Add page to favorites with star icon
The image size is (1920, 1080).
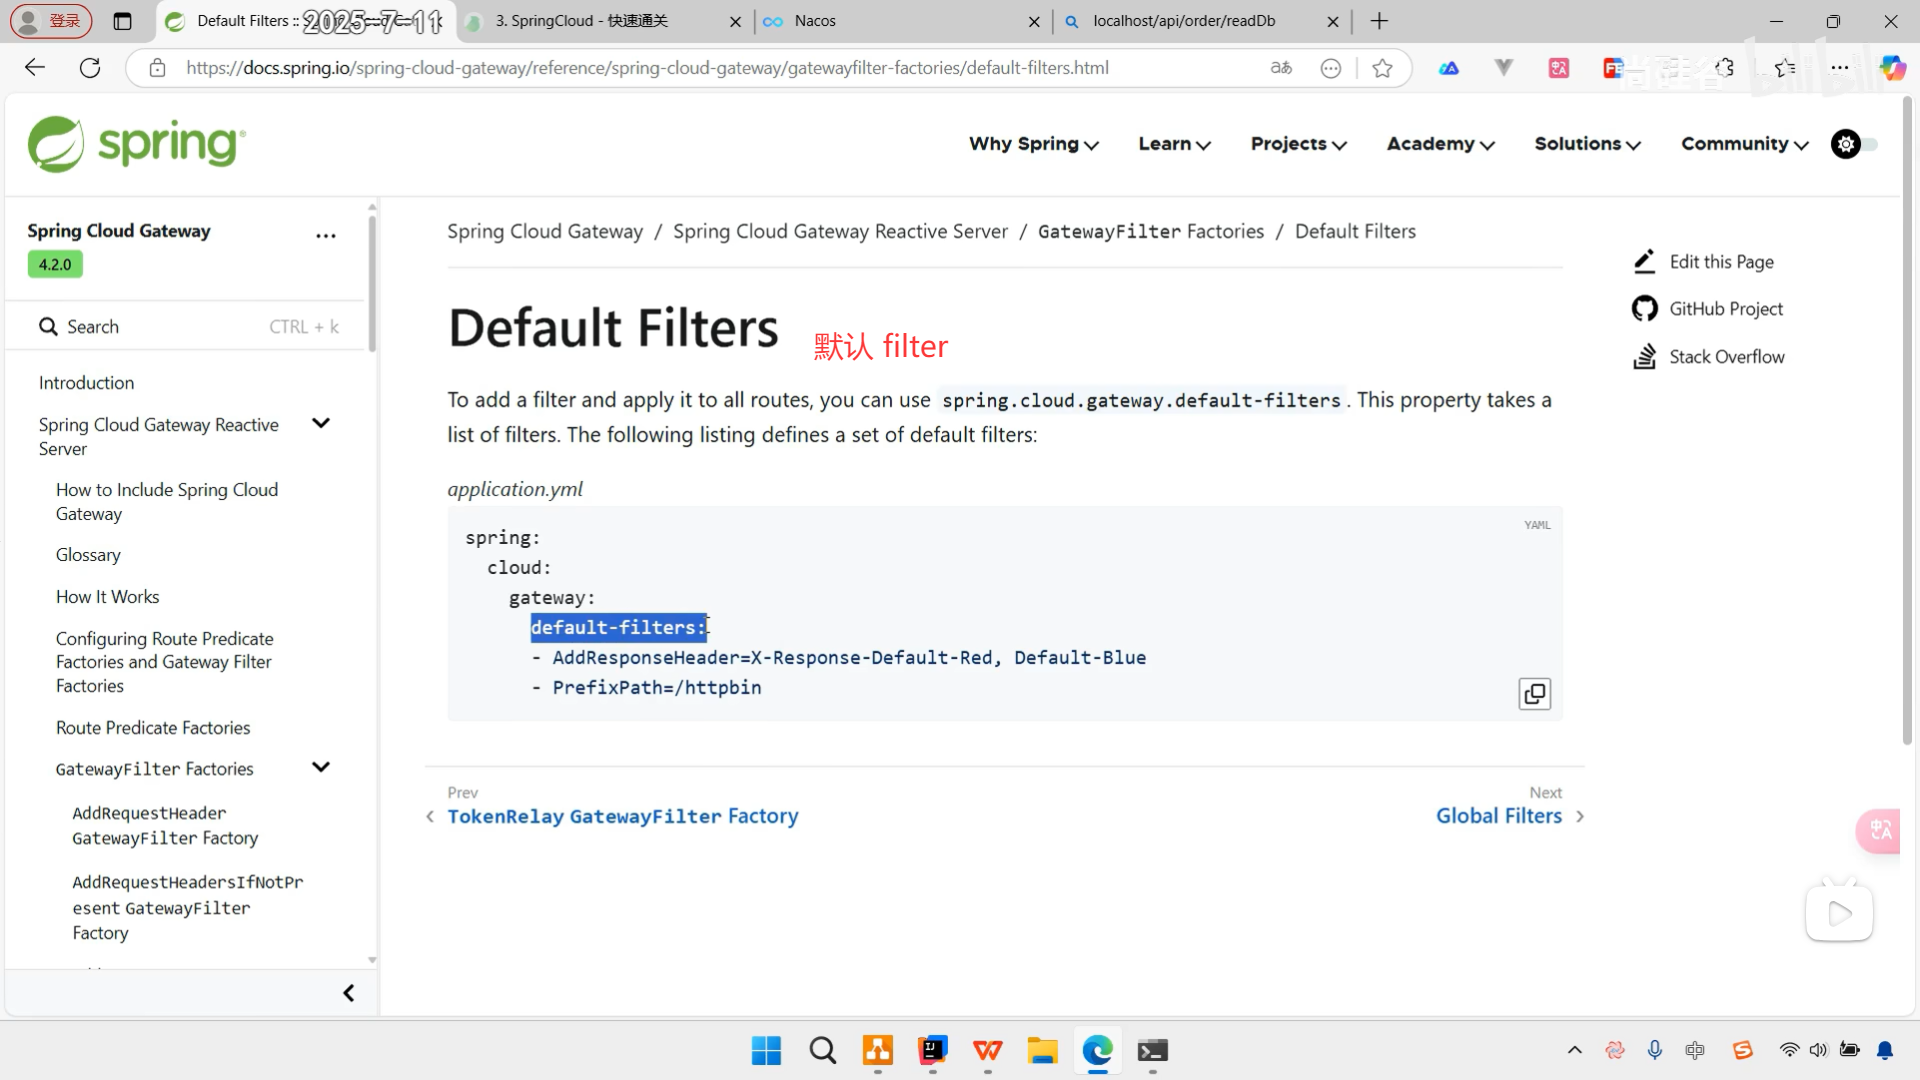(1382, 68)
